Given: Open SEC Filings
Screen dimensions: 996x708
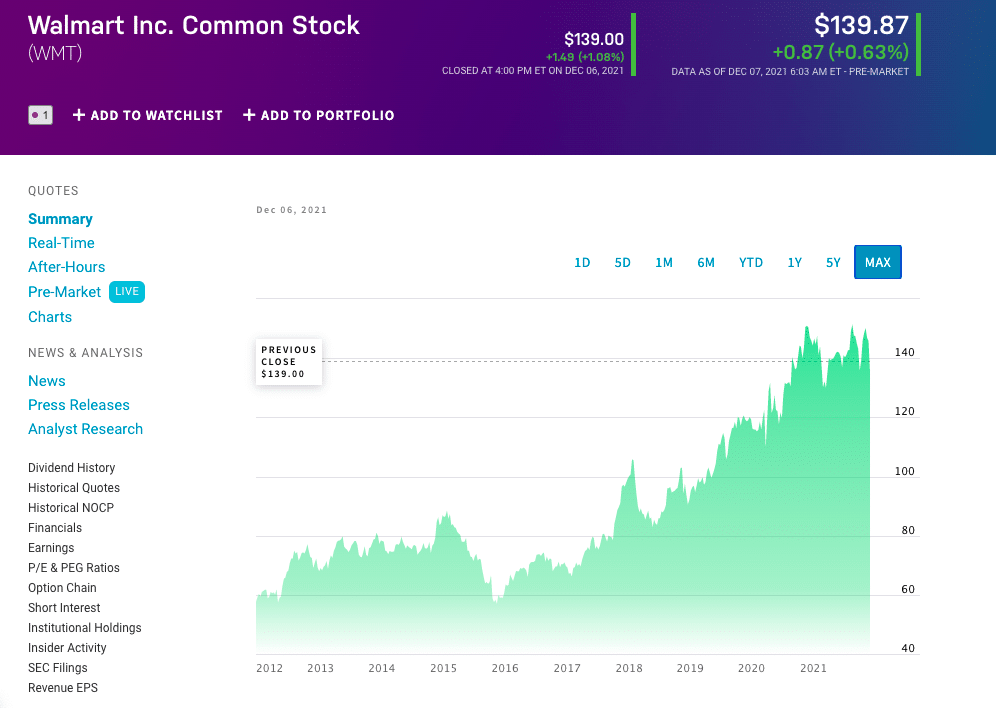Looking at the screenshot, I should (x=58, y=668).
